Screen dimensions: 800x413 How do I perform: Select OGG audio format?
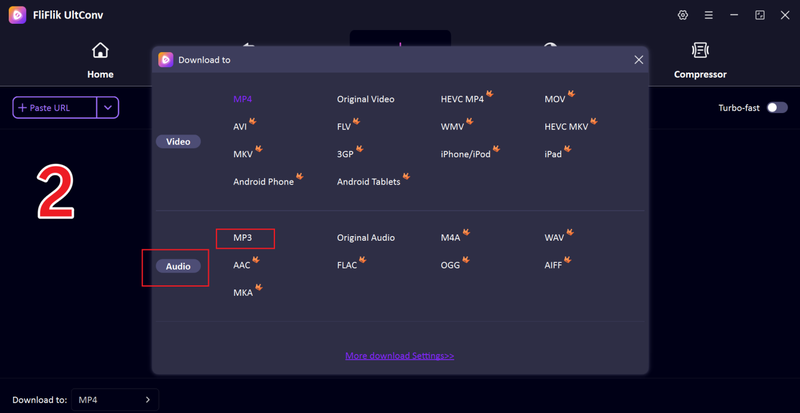(451, 265)
